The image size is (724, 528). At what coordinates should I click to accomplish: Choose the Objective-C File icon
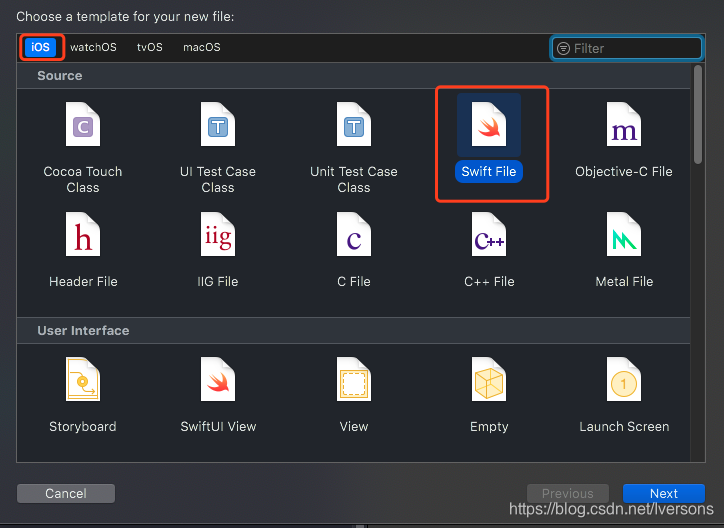(624, 124)
